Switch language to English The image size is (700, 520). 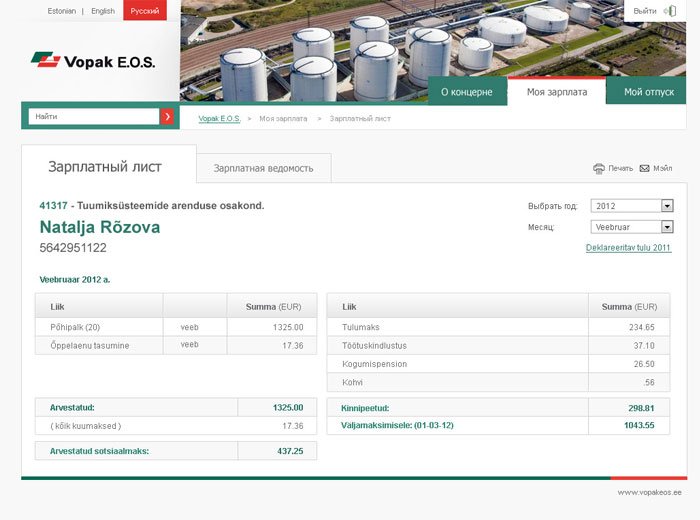coord(103,11)
